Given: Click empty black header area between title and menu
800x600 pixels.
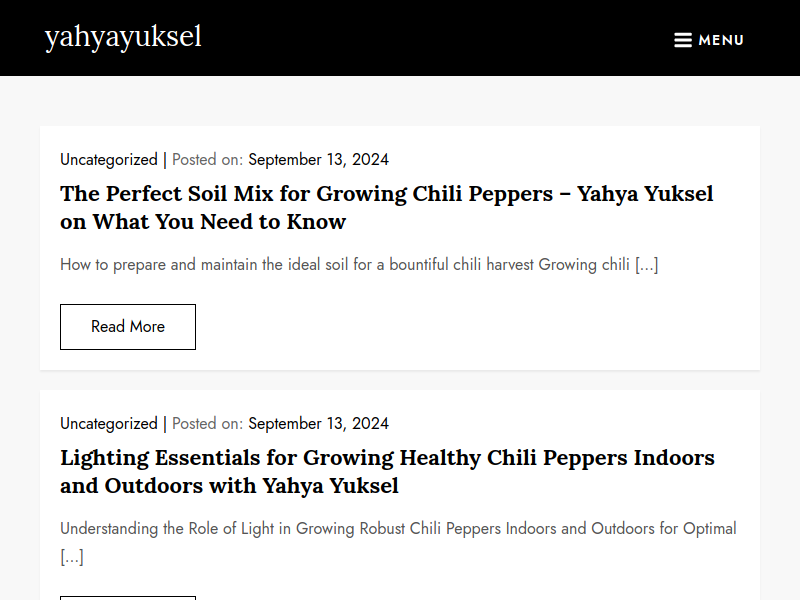Looking at the screenshot, I should [434, 38].
